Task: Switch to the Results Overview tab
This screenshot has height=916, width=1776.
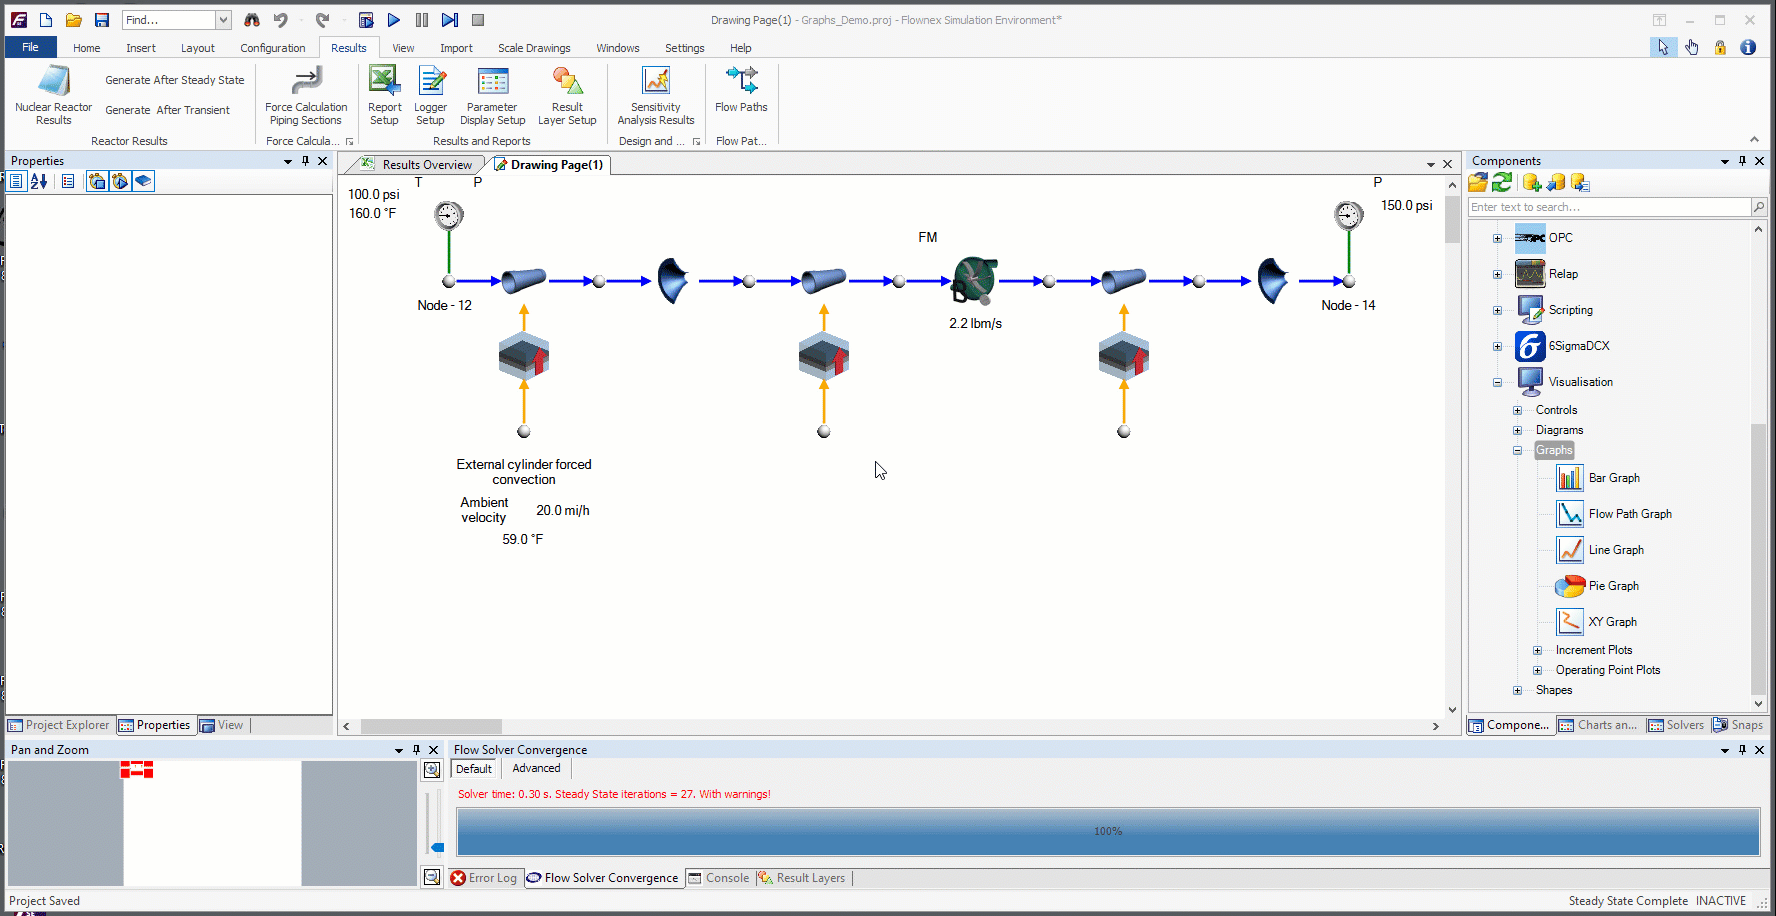Action: pyautogui.click(x=426, y=165)
